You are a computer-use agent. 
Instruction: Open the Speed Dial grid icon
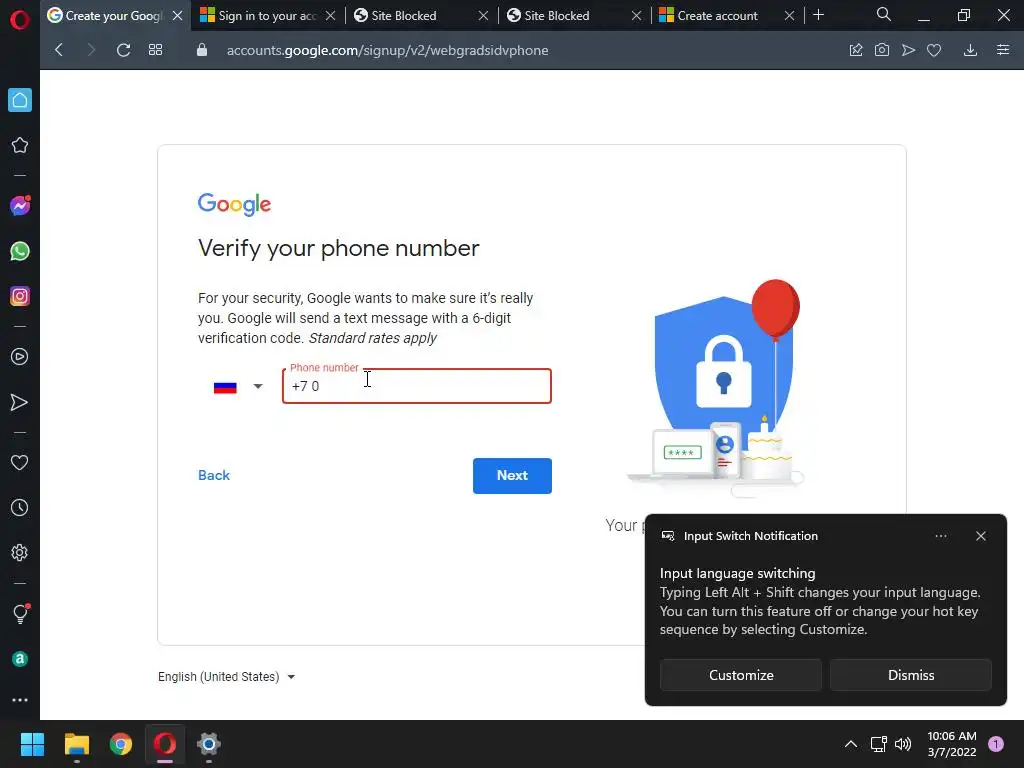tap(155, 50)
